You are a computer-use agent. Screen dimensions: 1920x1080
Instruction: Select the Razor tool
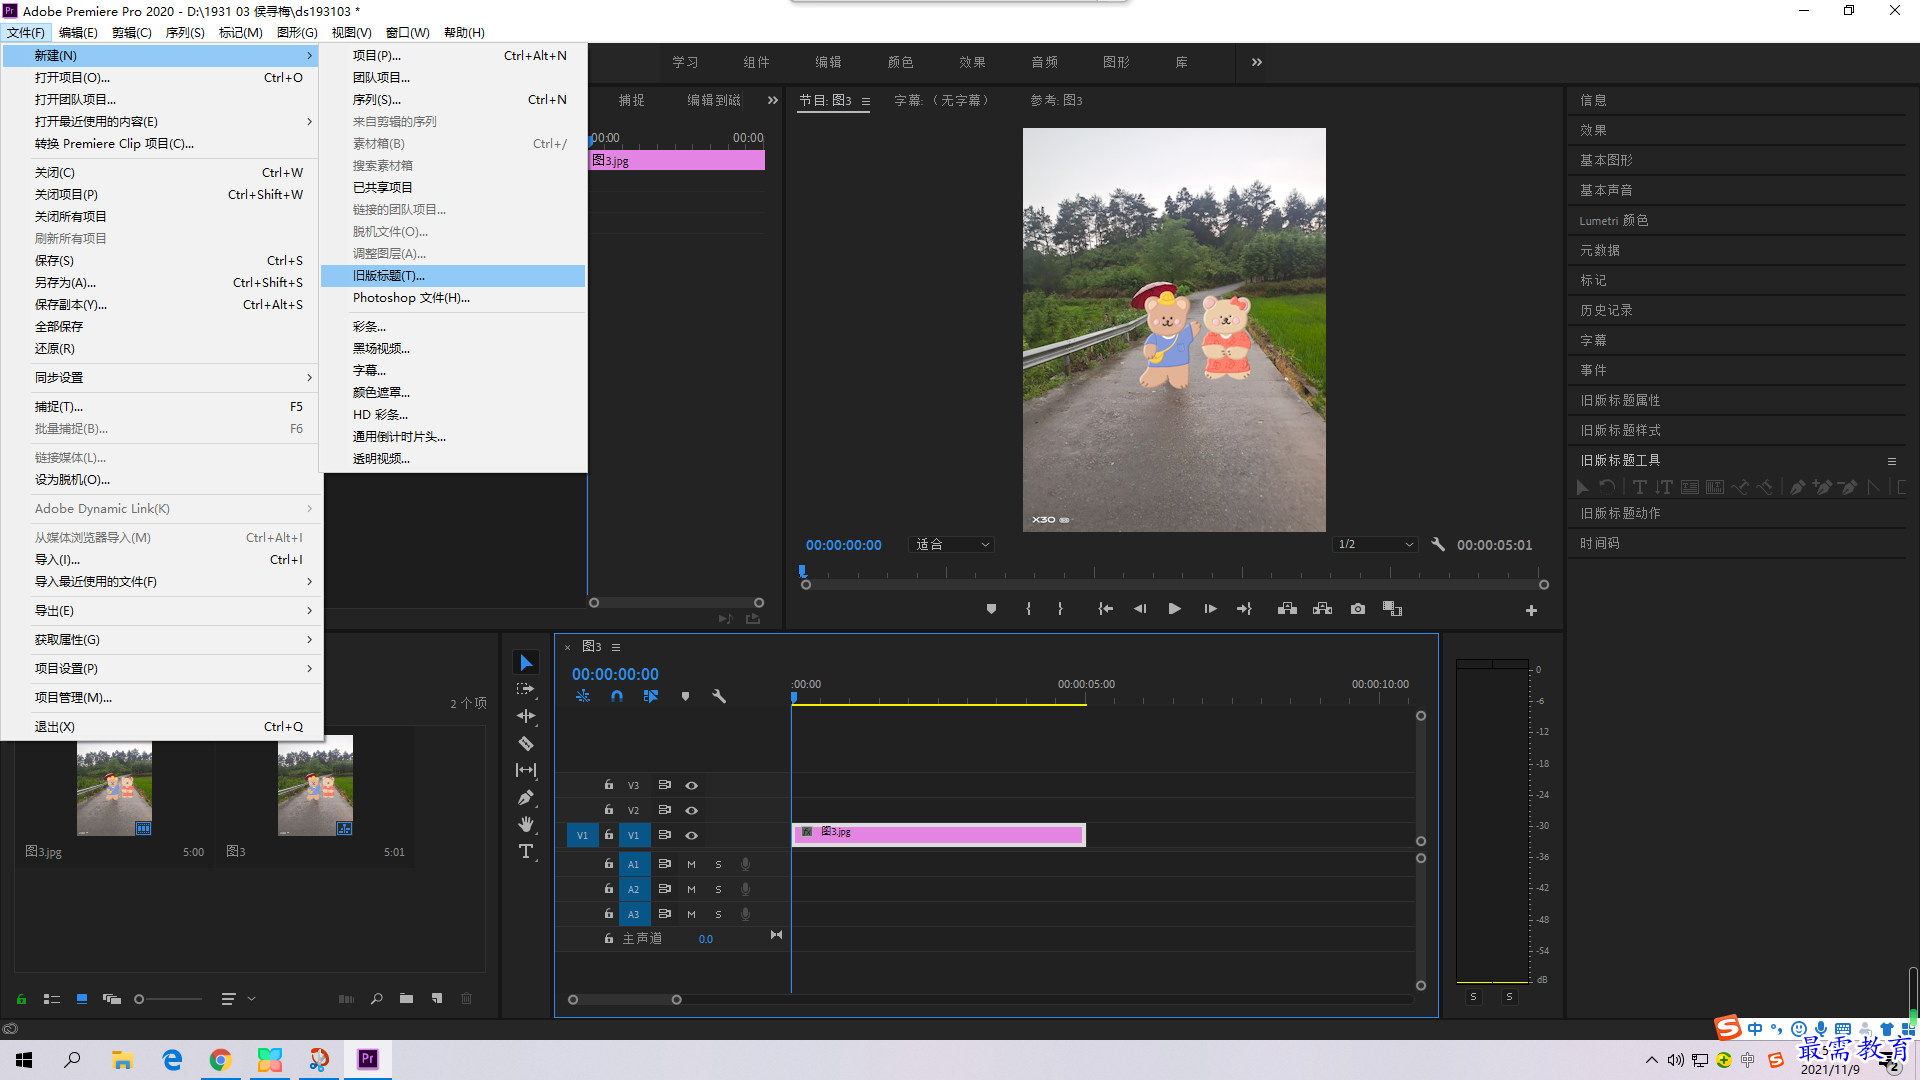[526, 743]
